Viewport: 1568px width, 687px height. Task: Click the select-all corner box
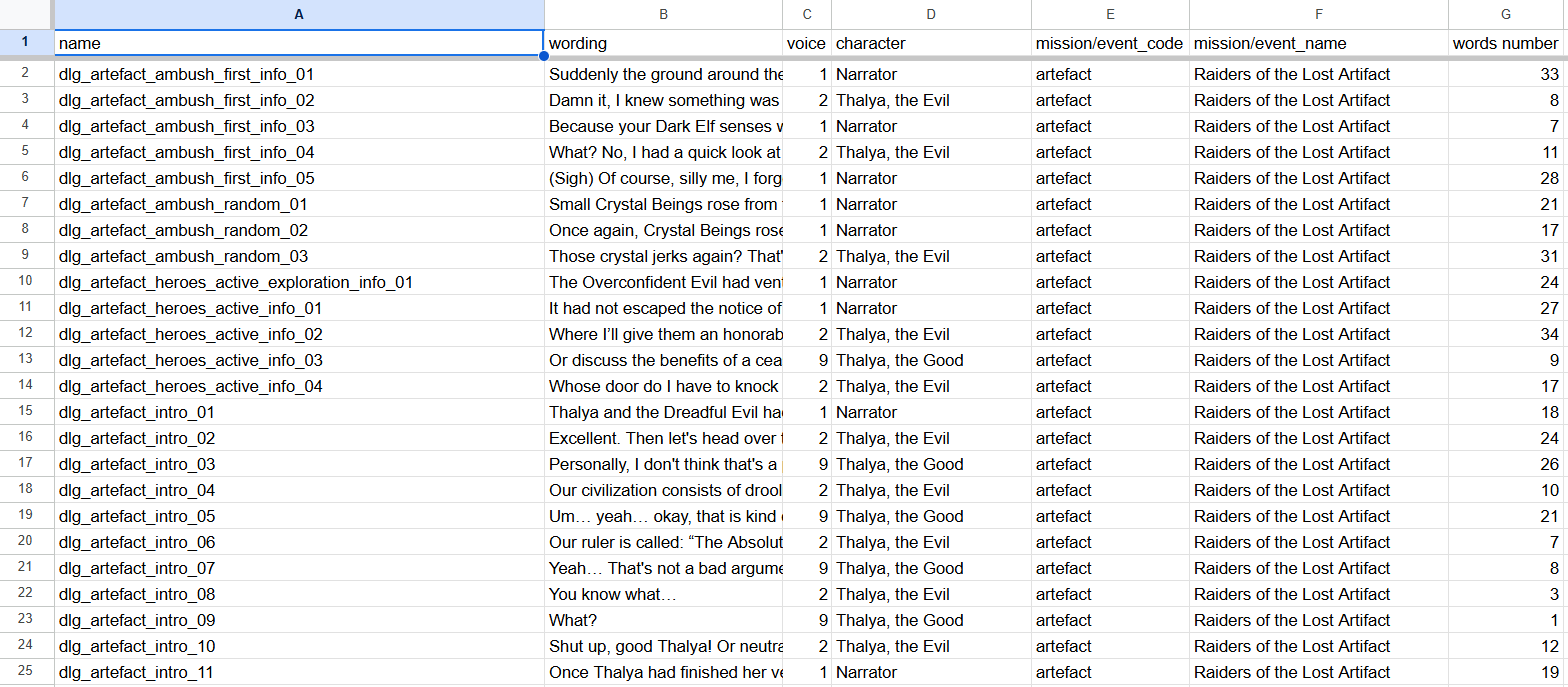click(27, 14)
